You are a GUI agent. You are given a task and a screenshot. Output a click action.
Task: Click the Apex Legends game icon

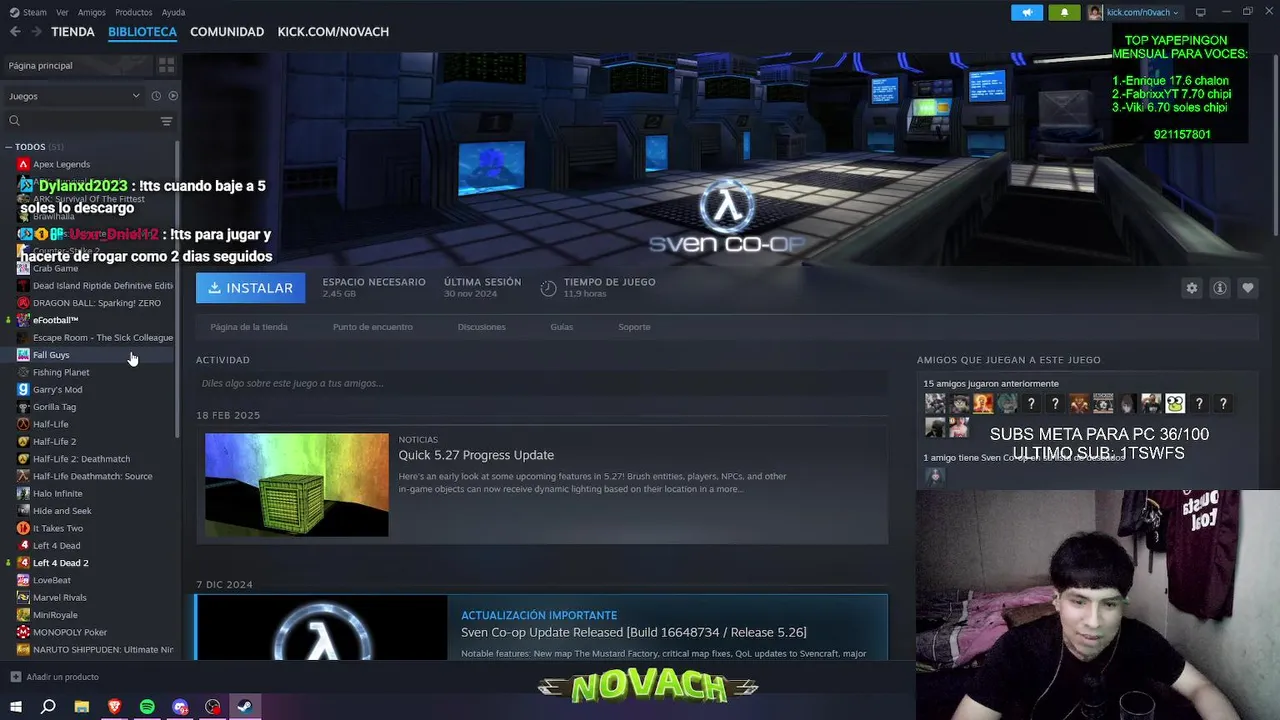point(23,164)
